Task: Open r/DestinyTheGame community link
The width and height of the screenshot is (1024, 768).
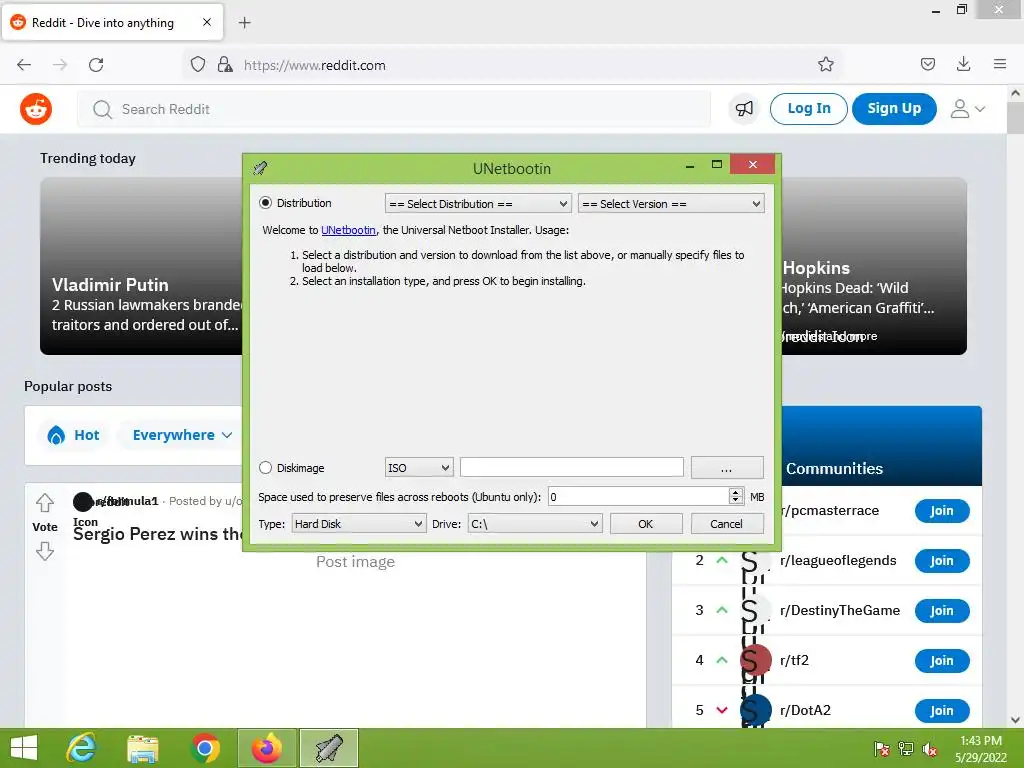Action: pyautogui.click(x=840, y=610)
